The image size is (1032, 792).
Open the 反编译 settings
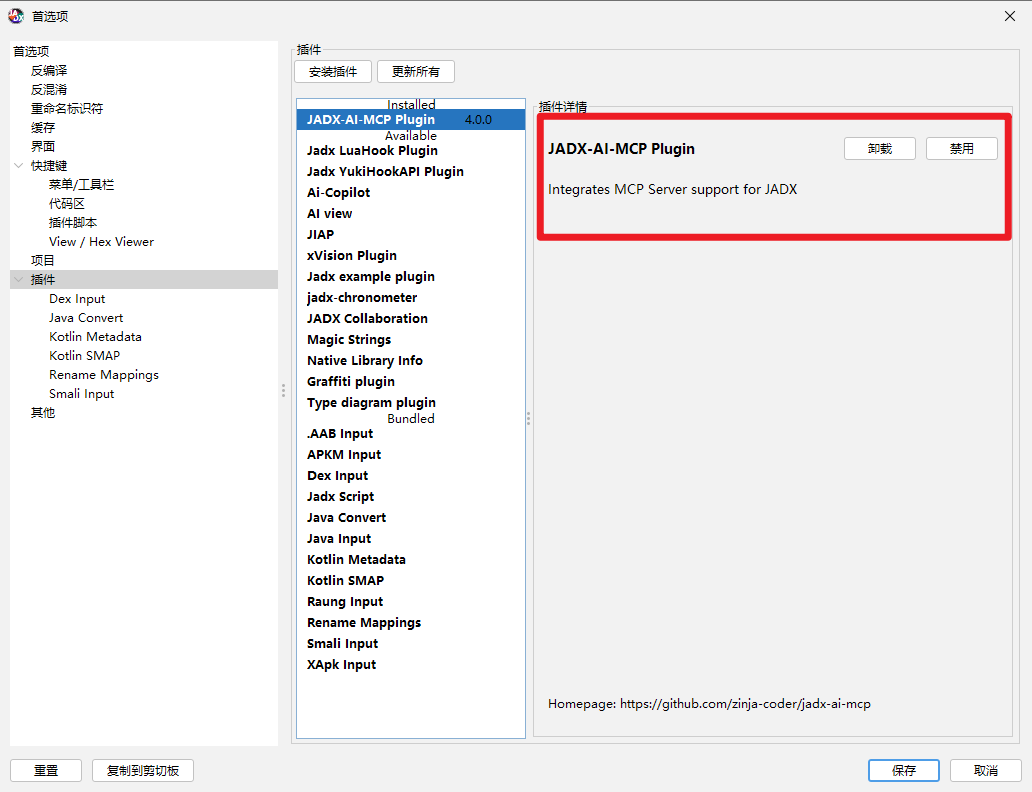(x=49, y=70)
